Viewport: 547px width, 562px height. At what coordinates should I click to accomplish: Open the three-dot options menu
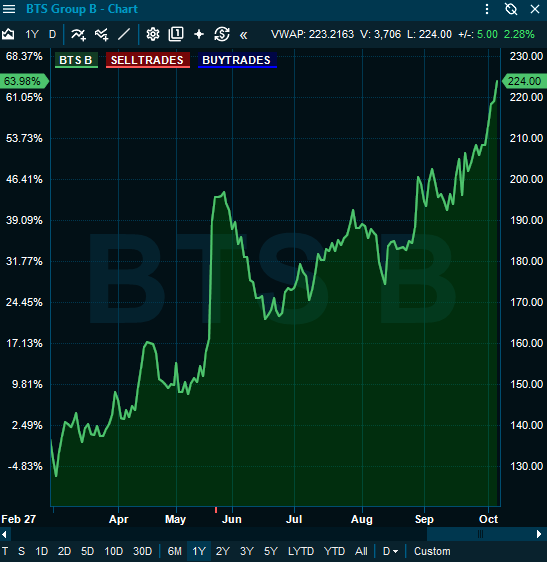click(x=487, y=9)
